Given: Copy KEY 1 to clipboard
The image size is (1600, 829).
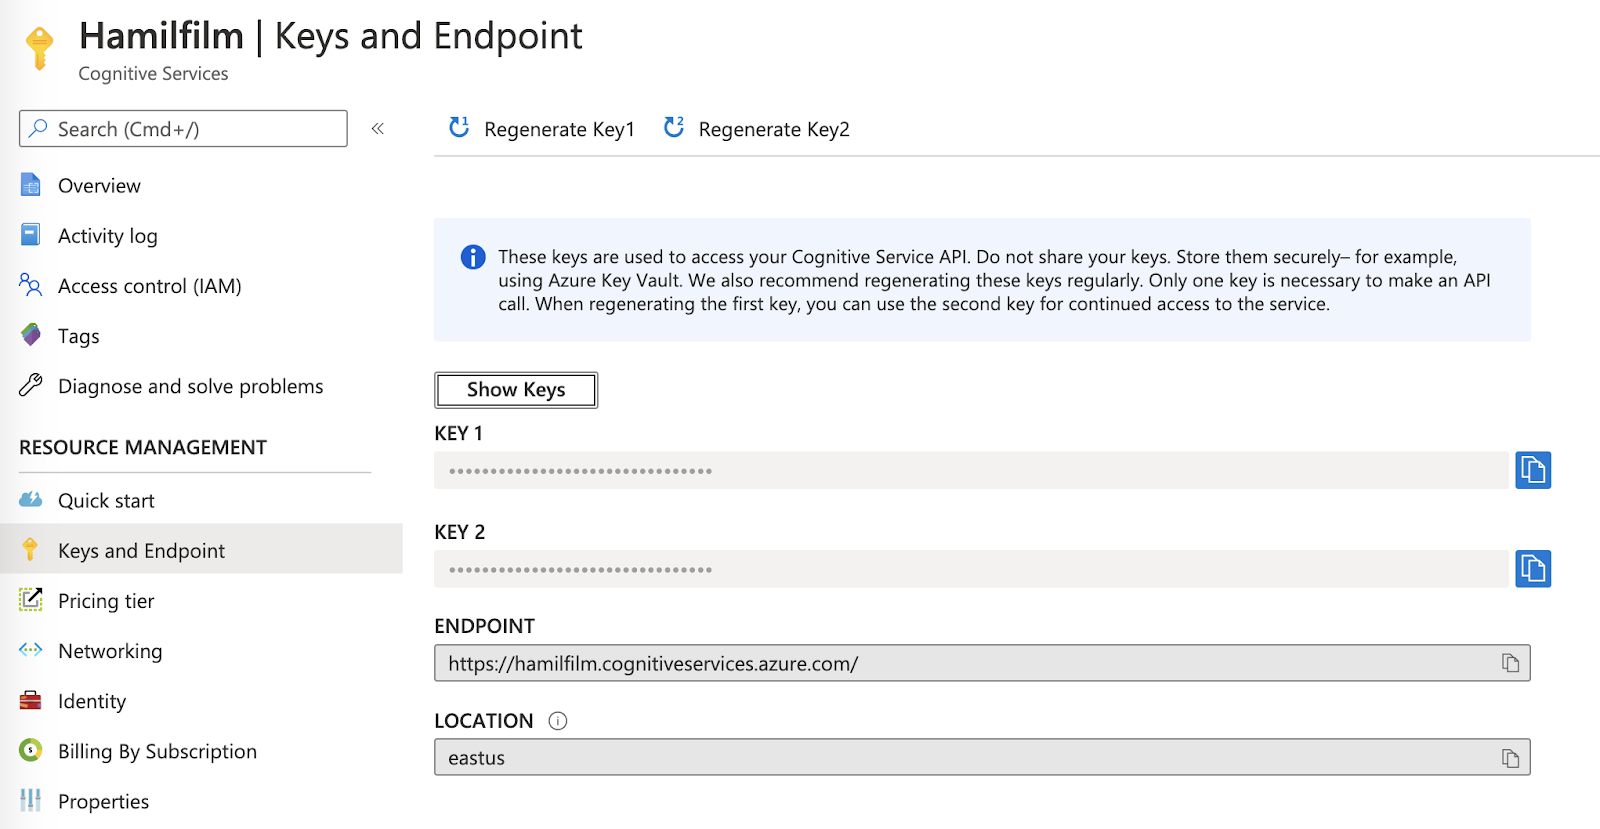Looking at the screenshot, I should coord(1533,470).
